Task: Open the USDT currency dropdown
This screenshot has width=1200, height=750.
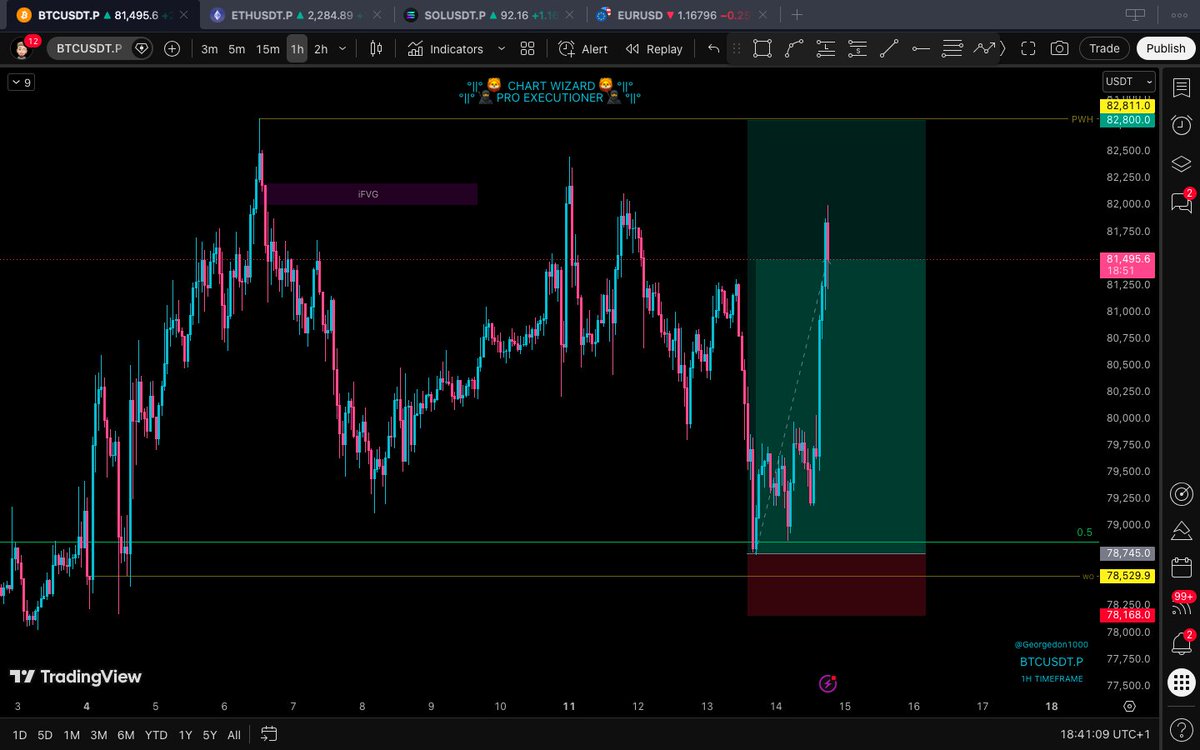Action: click(1129, 82)
